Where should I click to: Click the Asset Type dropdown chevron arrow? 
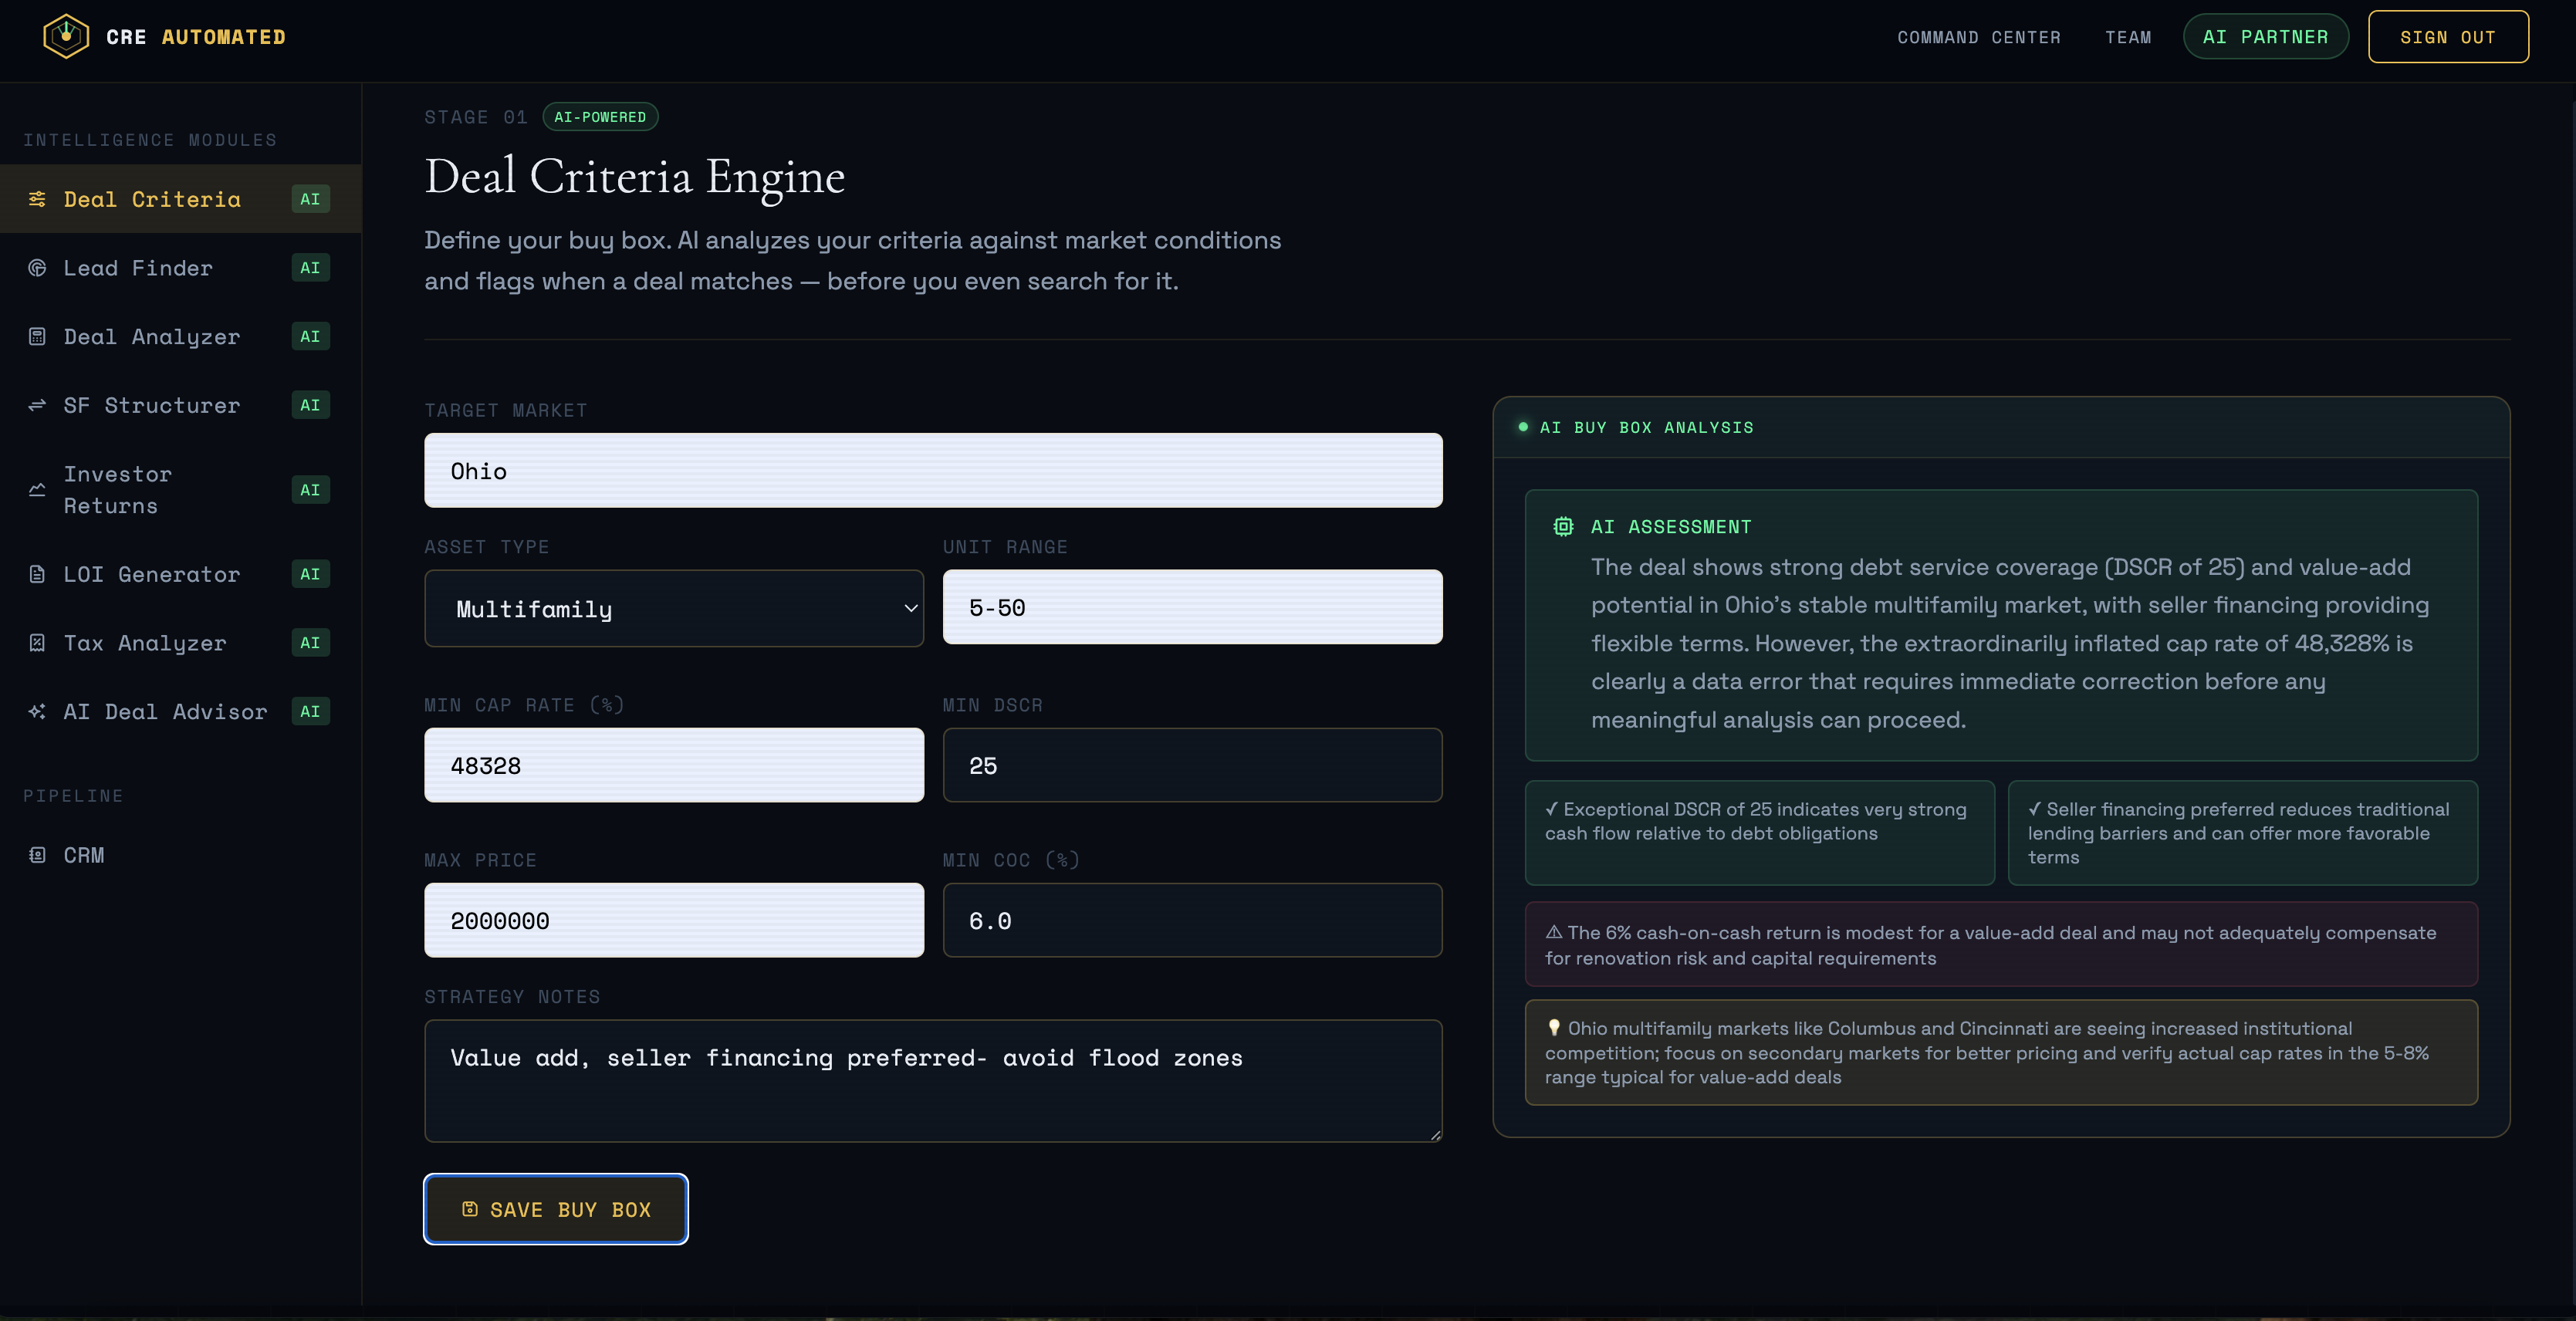click(910, 608)
